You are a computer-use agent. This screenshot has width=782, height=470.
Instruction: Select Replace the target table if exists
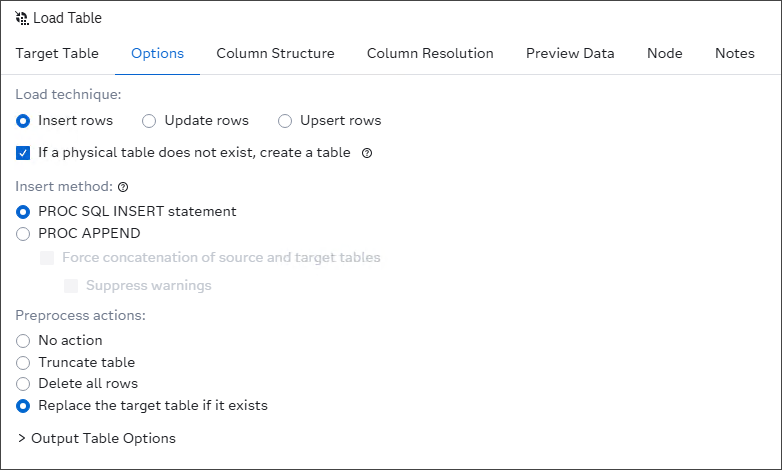coord(23,406)
